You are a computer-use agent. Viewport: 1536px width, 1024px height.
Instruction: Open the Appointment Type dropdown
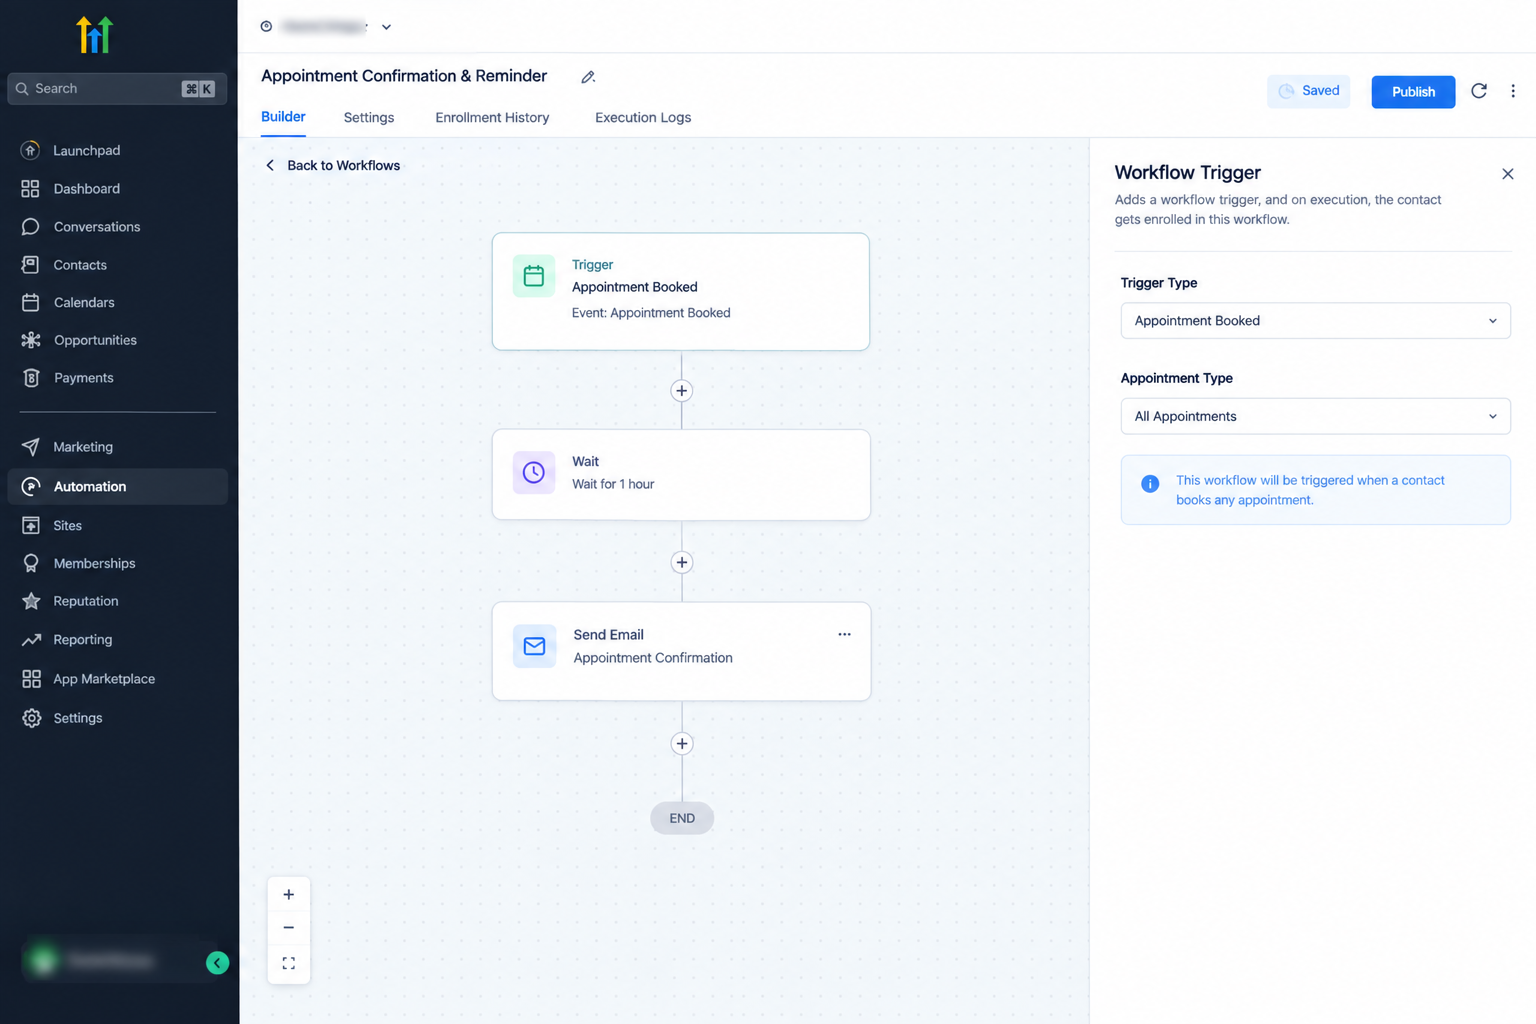tap(1315, 416)
